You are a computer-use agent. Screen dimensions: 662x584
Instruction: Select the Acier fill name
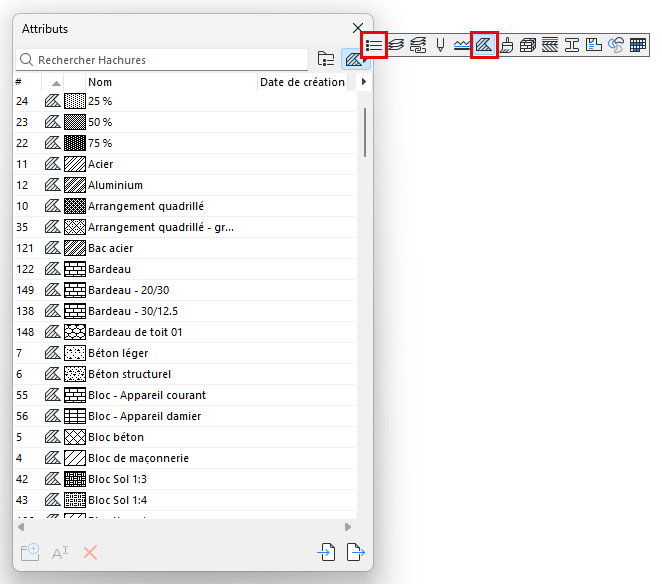tap(100, 164)
